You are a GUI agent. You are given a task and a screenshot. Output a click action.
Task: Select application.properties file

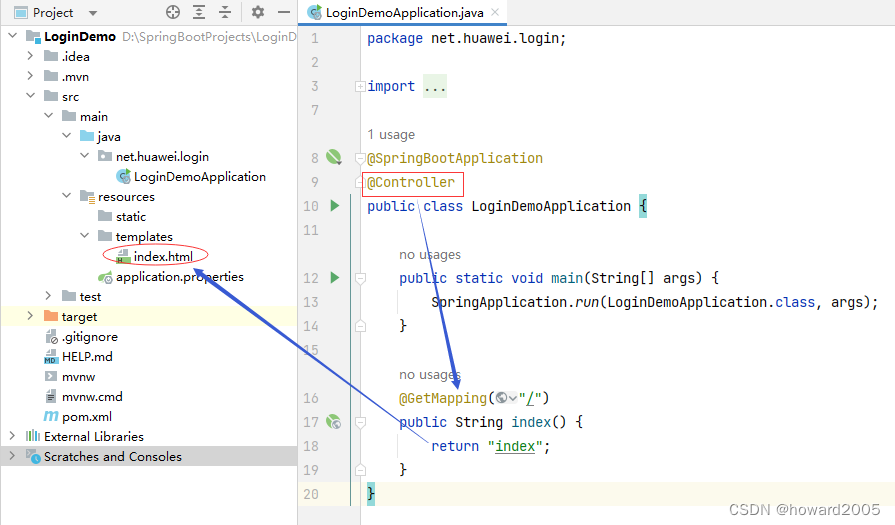pyautogui.click(x=180, y=277)
